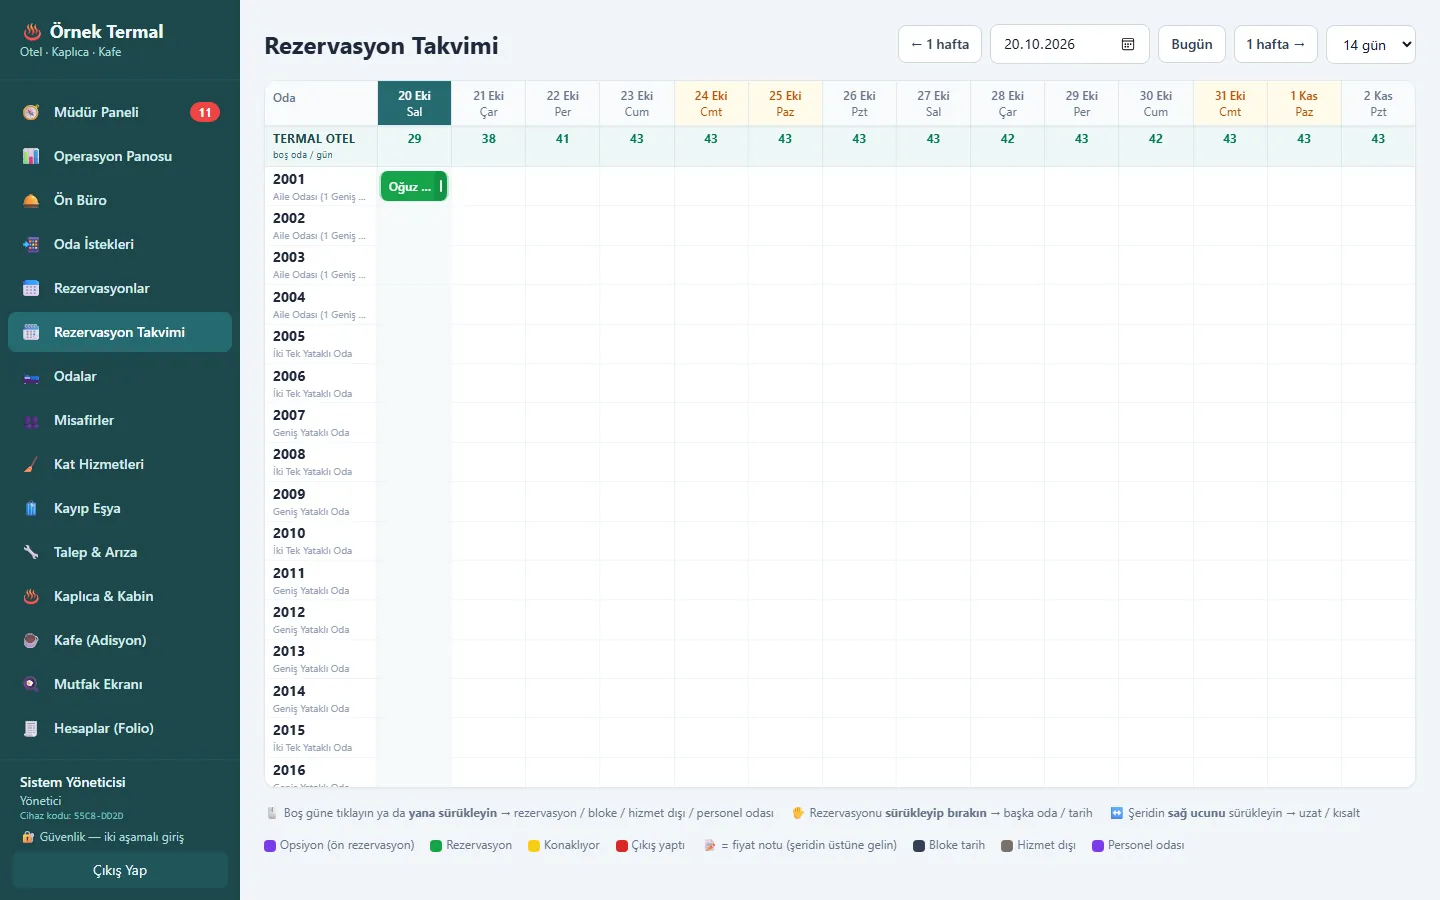This screenshot has height=900, width=1440.
Task: Click the Talep & Arıza wrench icon
Action: [31, 552]
